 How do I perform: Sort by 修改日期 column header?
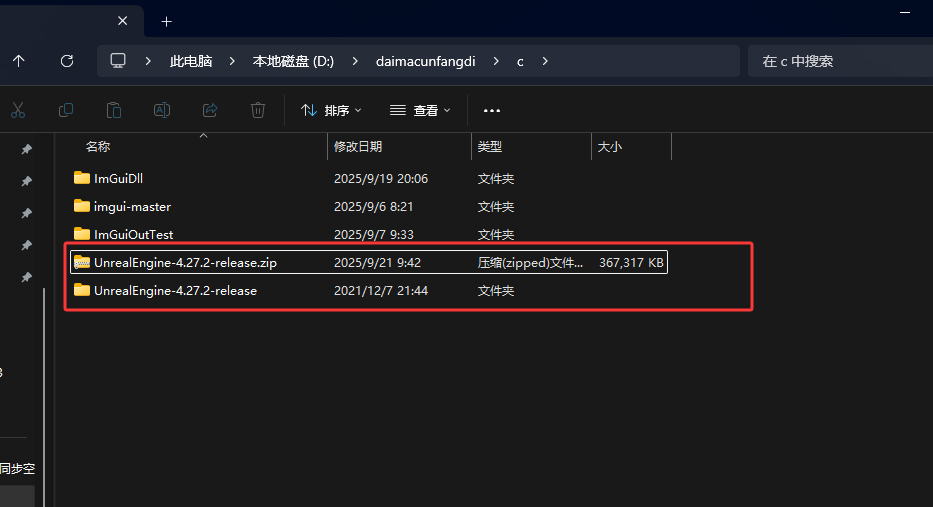[358, 147]
